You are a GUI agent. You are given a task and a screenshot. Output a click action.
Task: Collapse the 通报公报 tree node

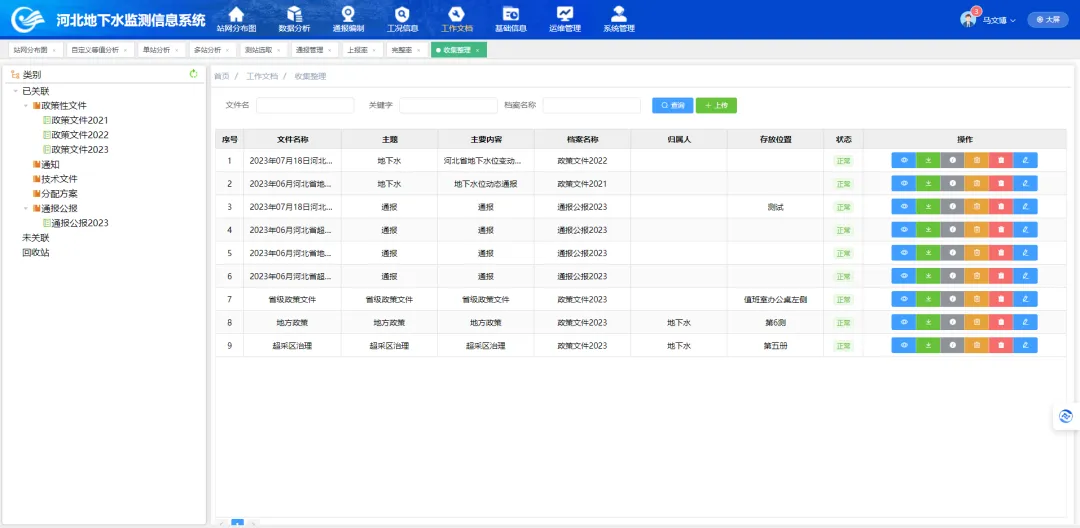click(26, 209)
